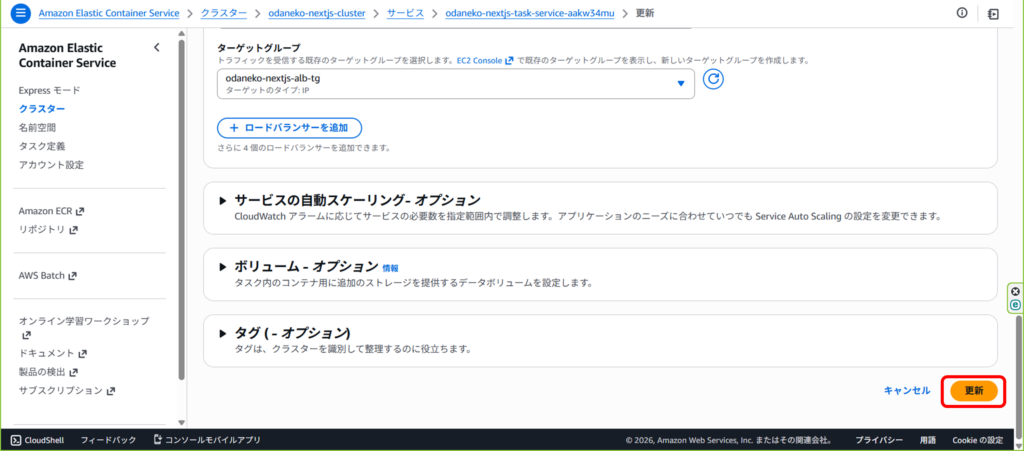1024x451 pixels.
Task: Open CloudShell from the footer
Action: click(x=37, y=440)
